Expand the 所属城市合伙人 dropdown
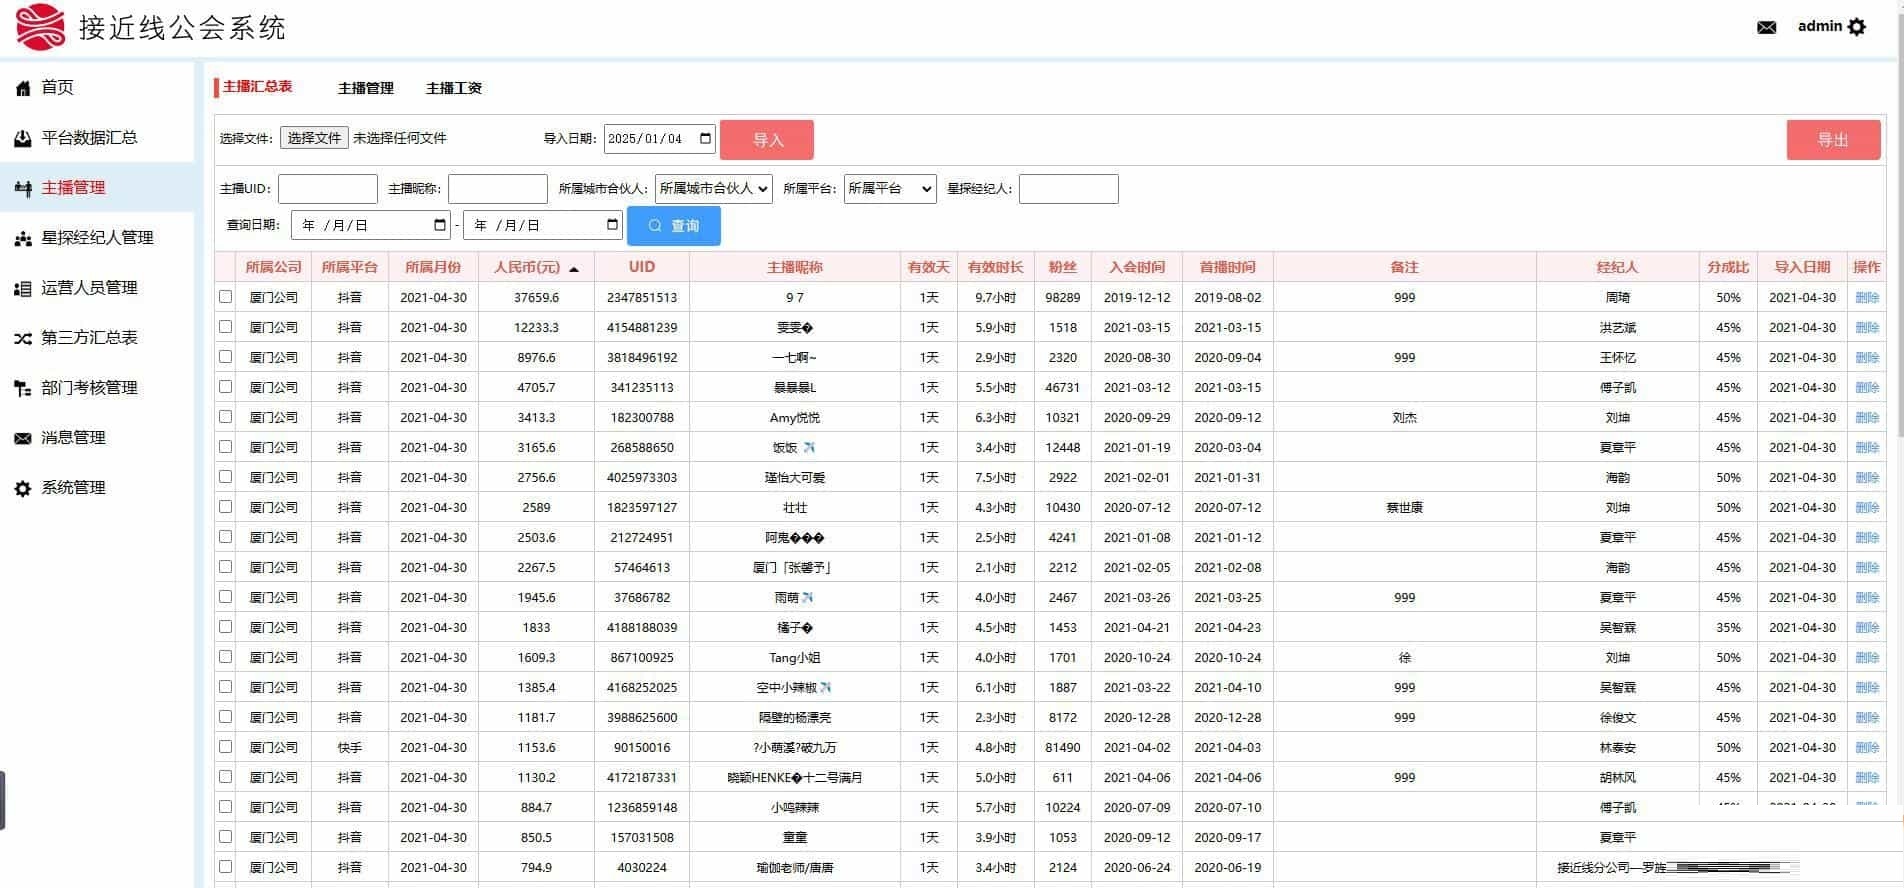The width and height of the screenshot is (1904, 888). (x=714, y=188)
